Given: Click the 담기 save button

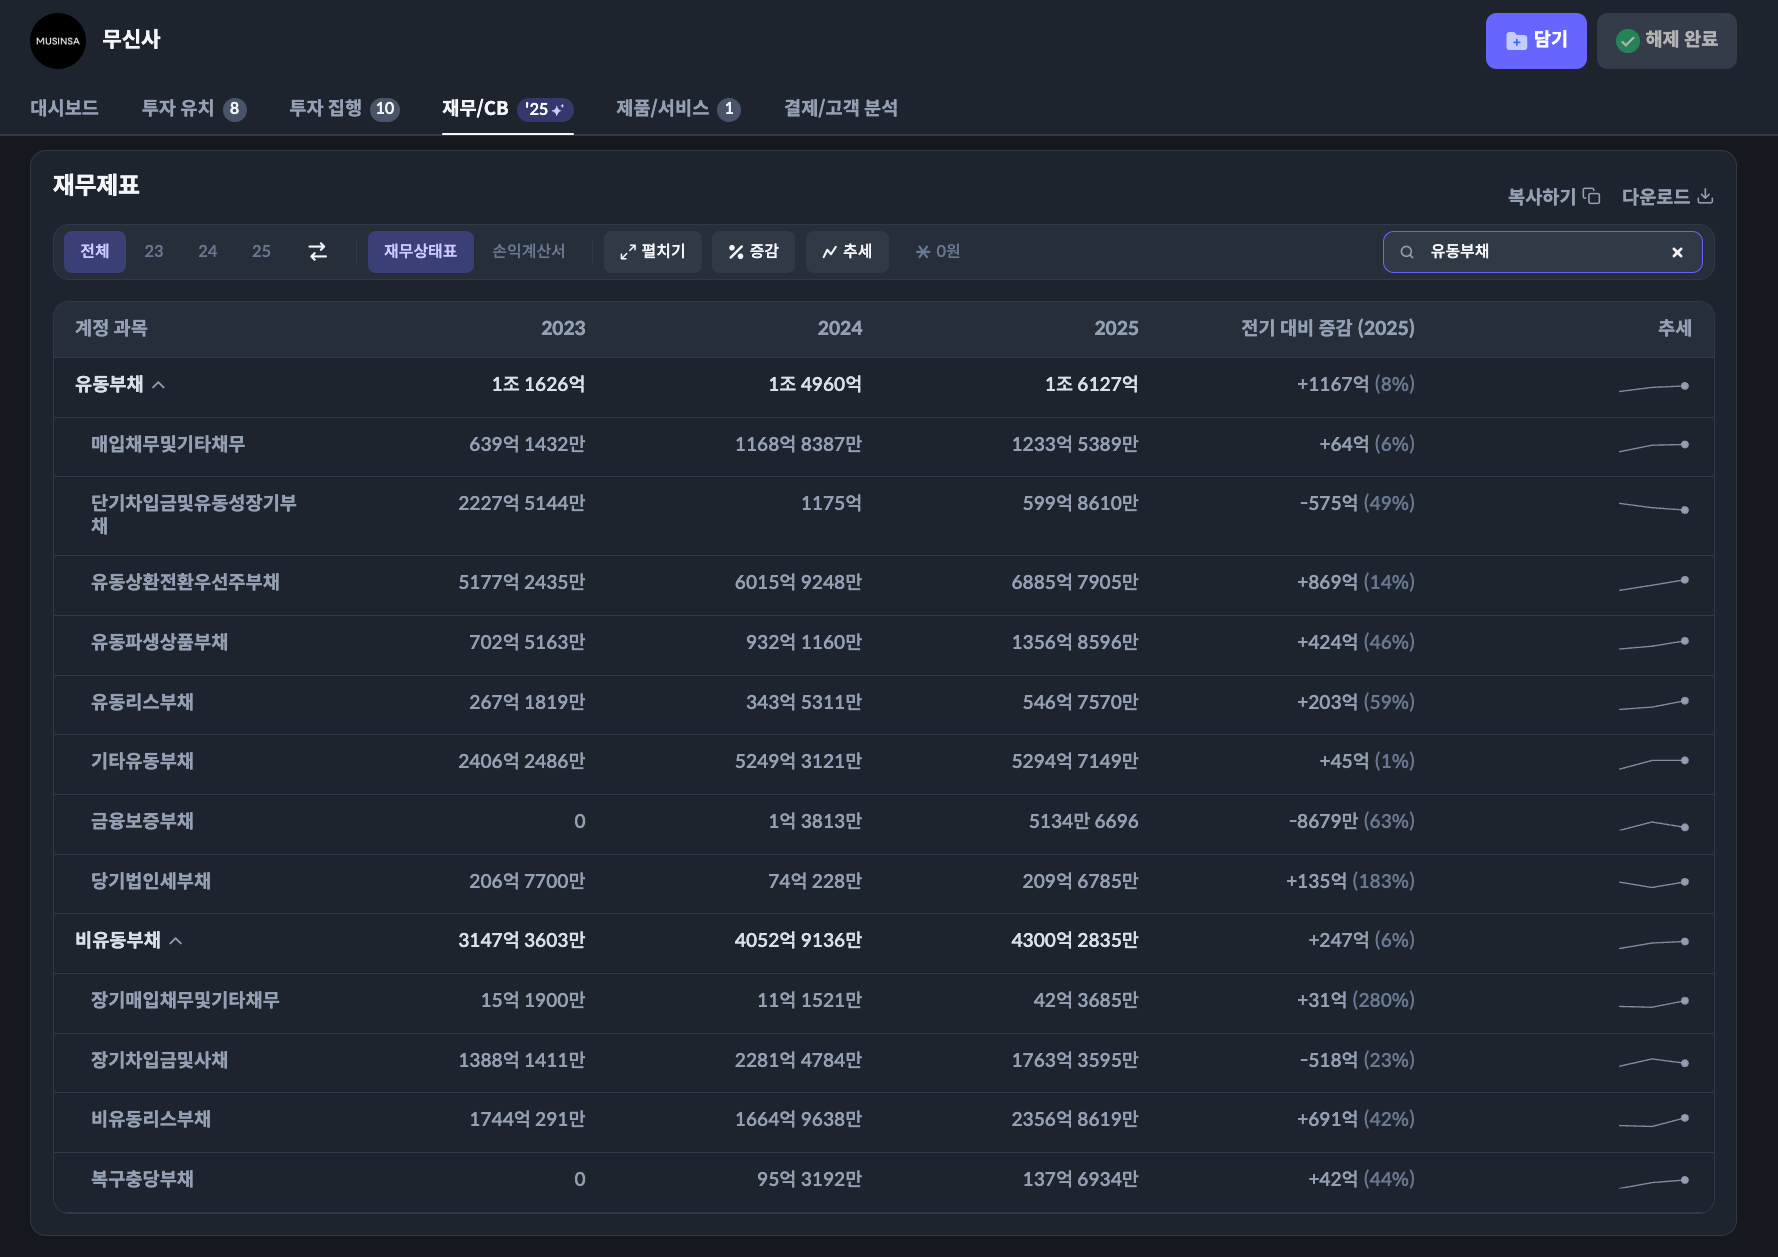Looking at the screenshot, I should 1535,41.
